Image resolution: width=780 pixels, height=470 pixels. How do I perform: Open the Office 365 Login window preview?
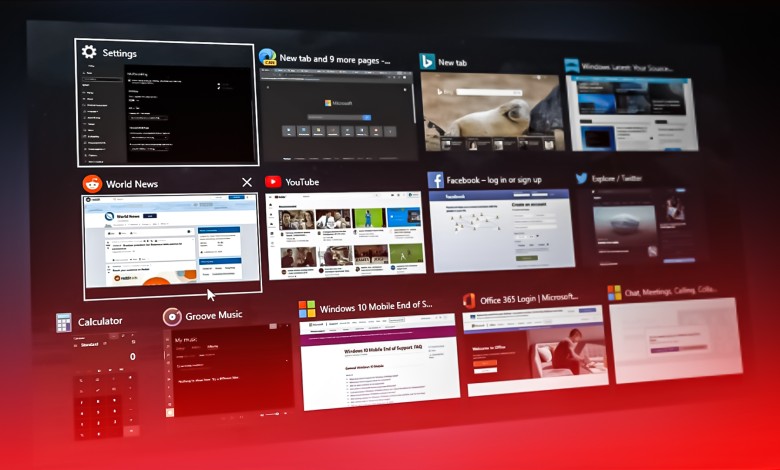pos(536,351)
